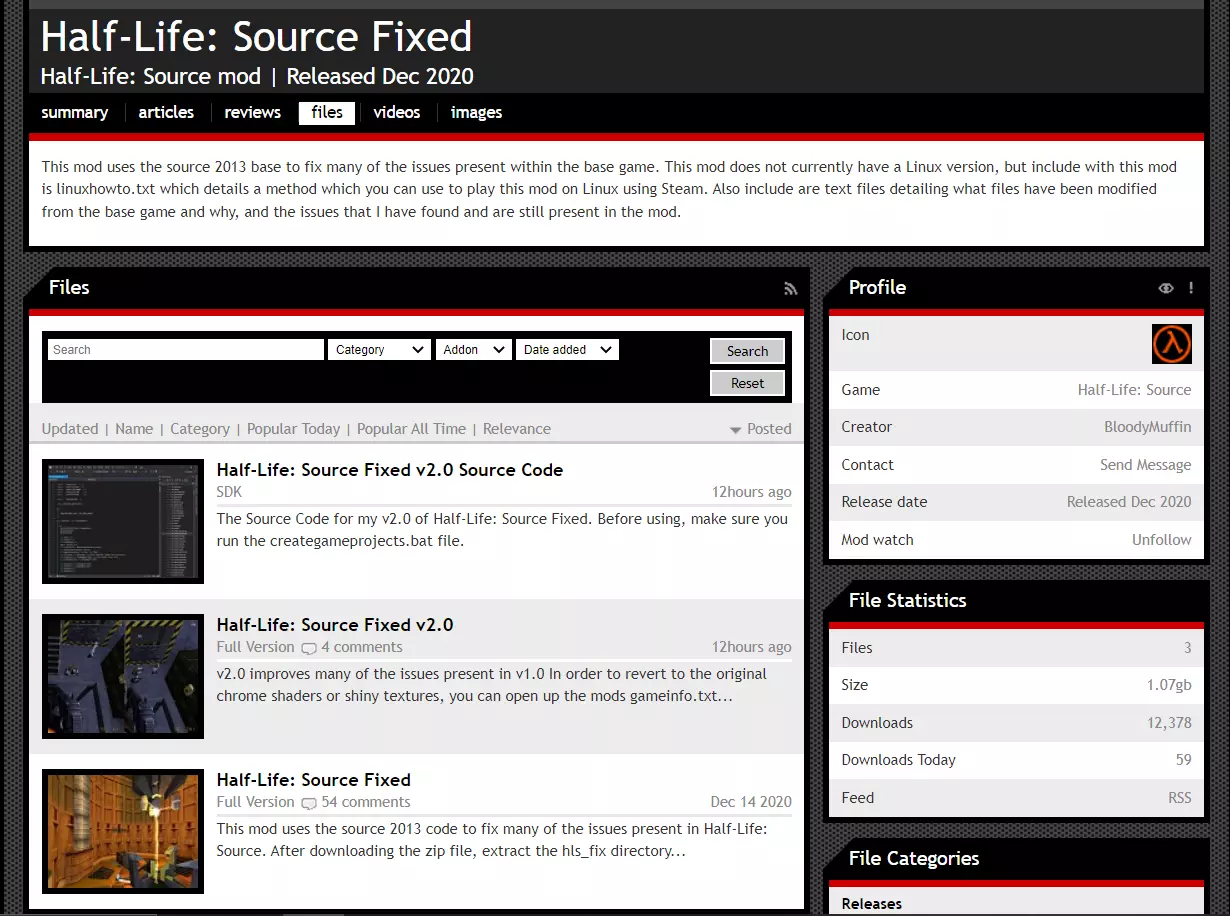
Task: Open the Half-Life: Source game link
Action: [x=1134, y=390]
